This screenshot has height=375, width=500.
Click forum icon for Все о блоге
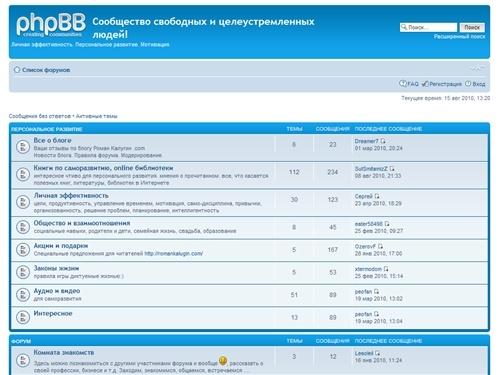click(x=23, y=147)
